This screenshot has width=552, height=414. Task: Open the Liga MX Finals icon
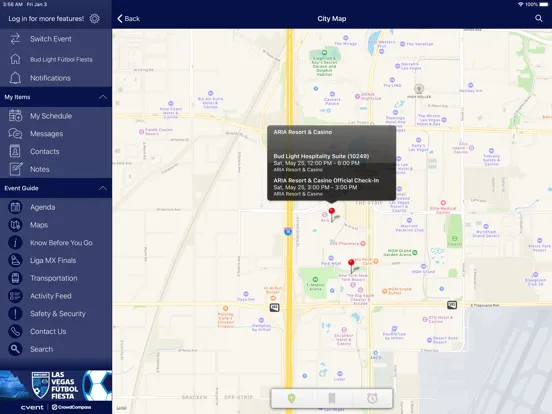pos(15,260)
